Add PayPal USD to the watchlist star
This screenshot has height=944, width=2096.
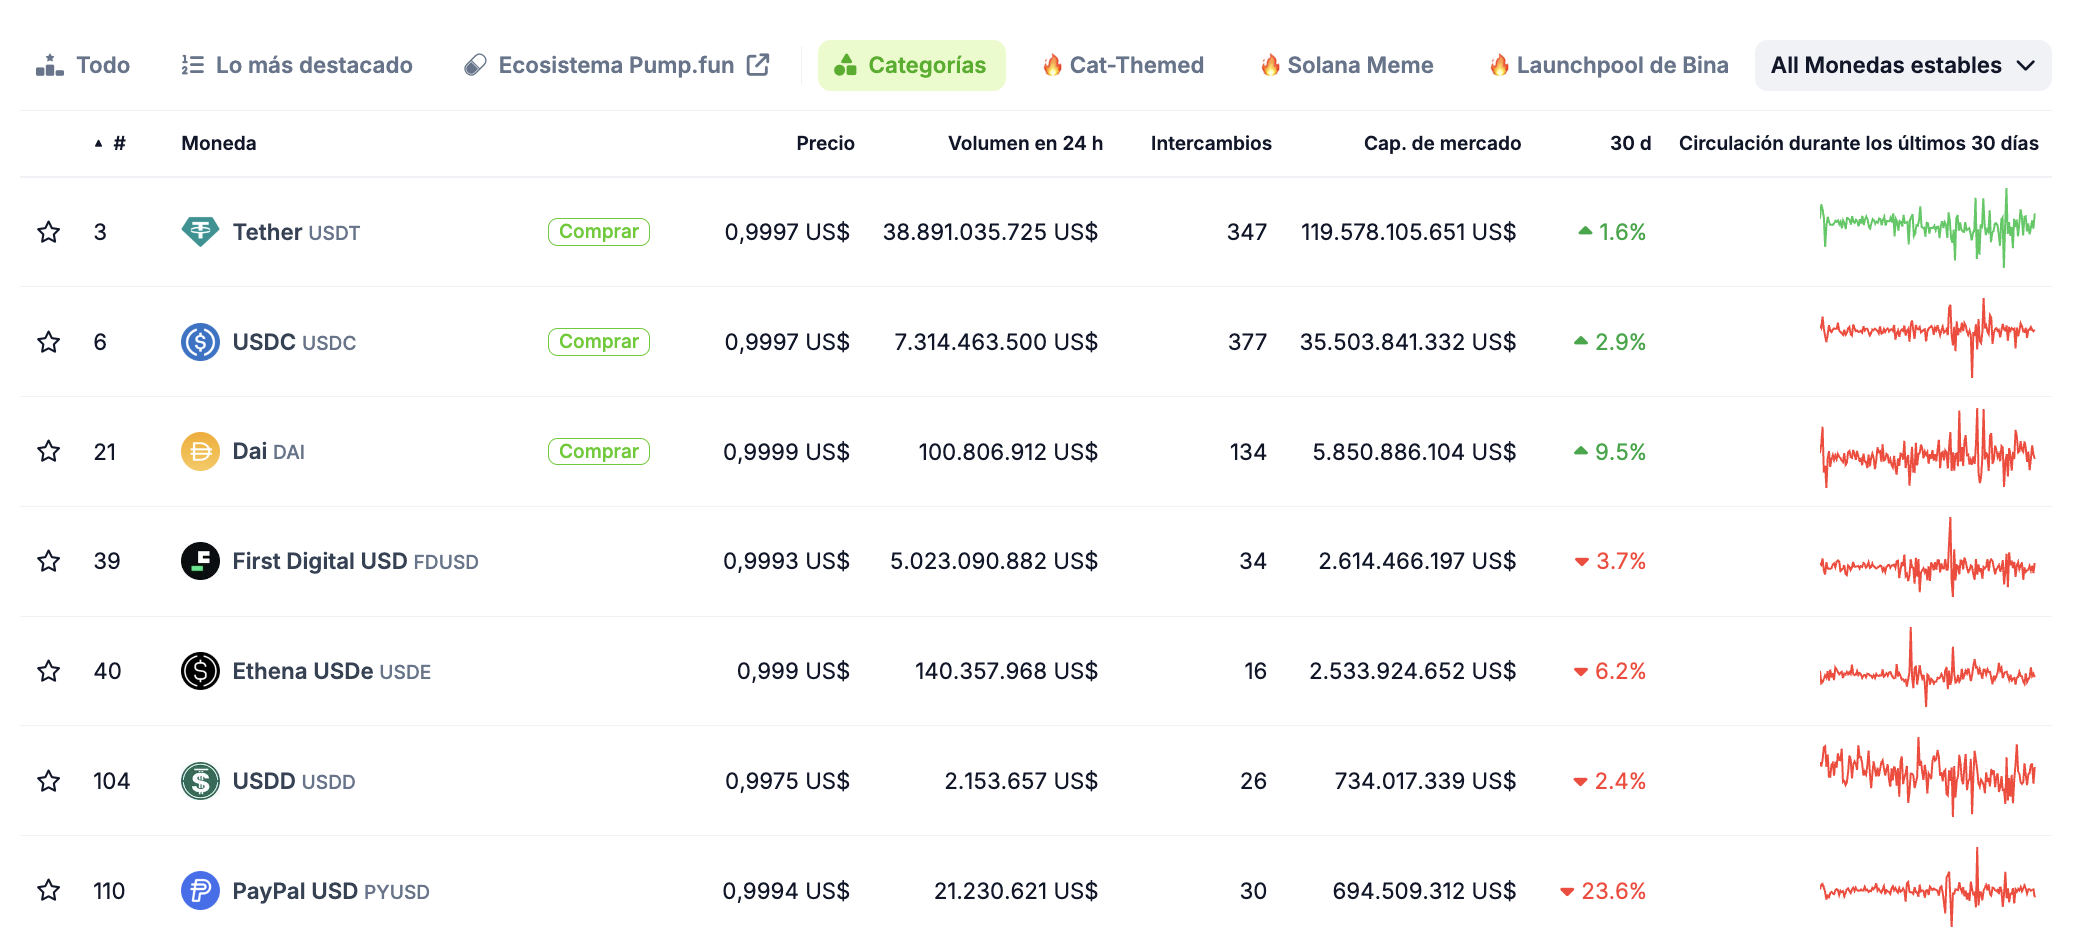48,890
